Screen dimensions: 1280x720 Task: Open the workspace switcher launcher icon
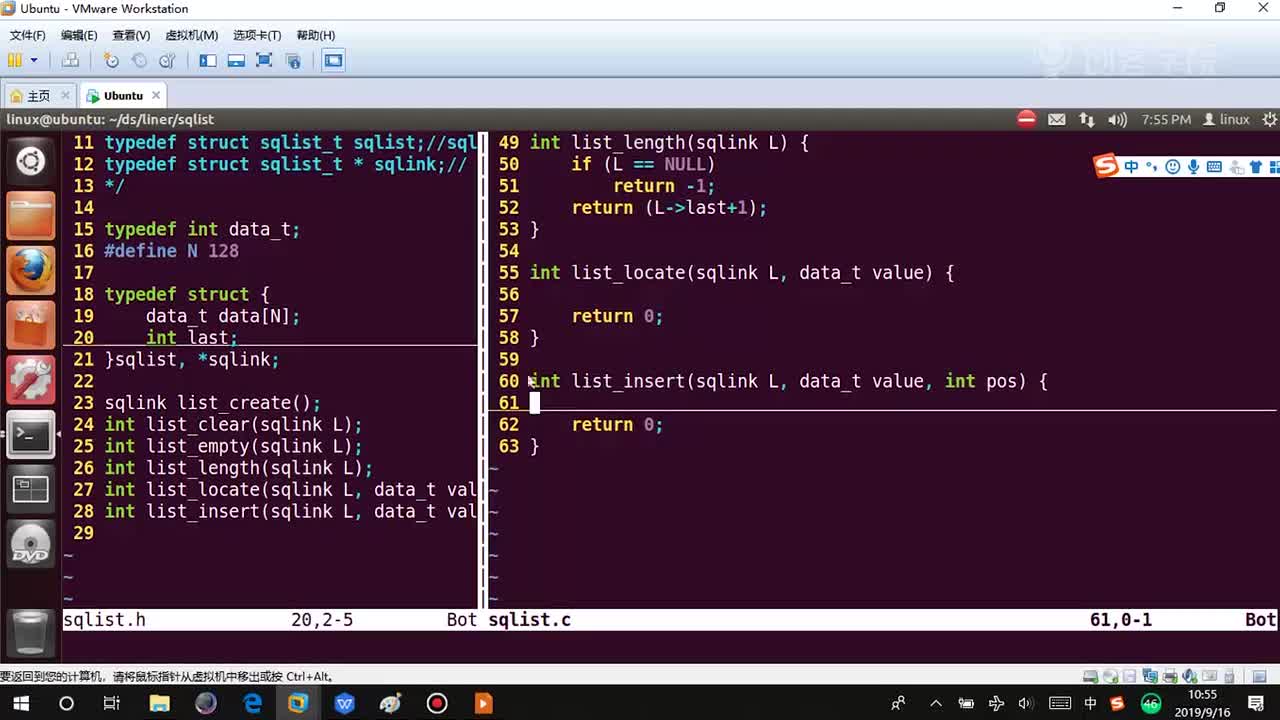[x=31, y=490]
